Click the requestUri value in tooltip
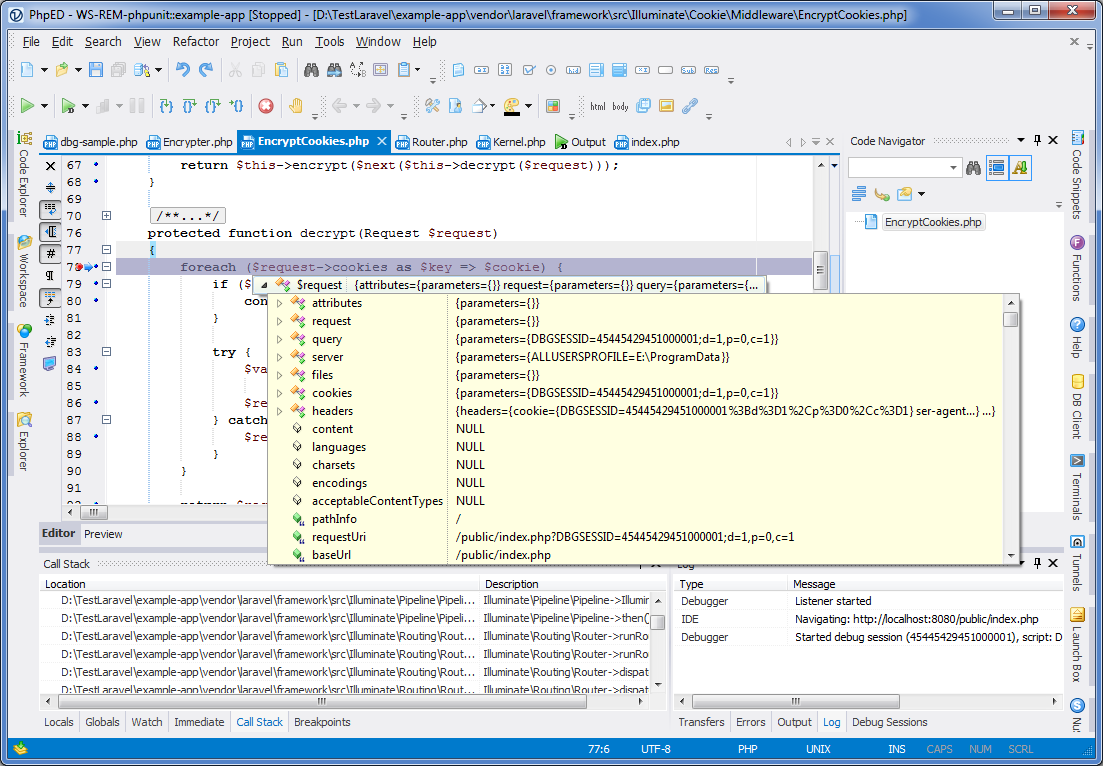The width and height of the screenshot is (1103, 766). (x=625, y=537)
